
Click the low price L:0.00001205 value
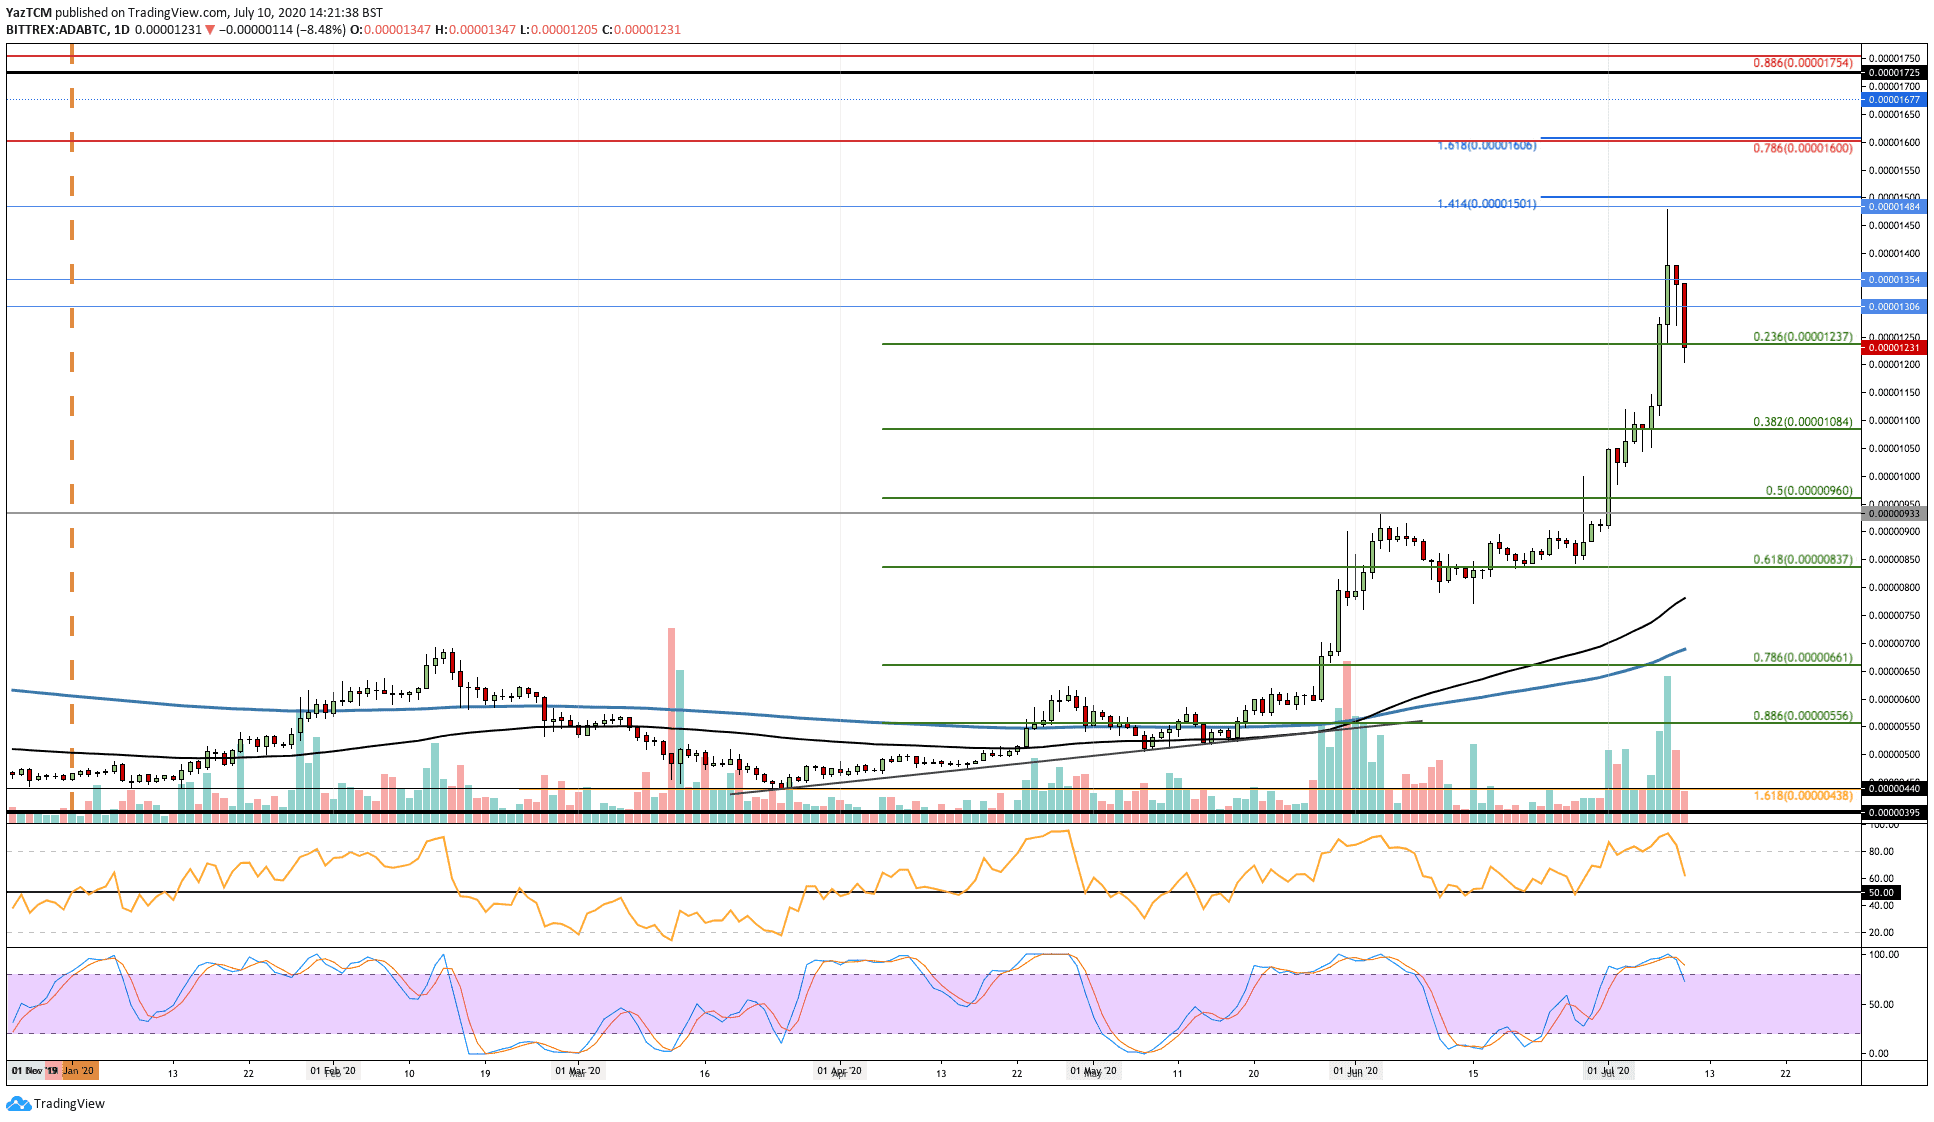pos(558,30)
